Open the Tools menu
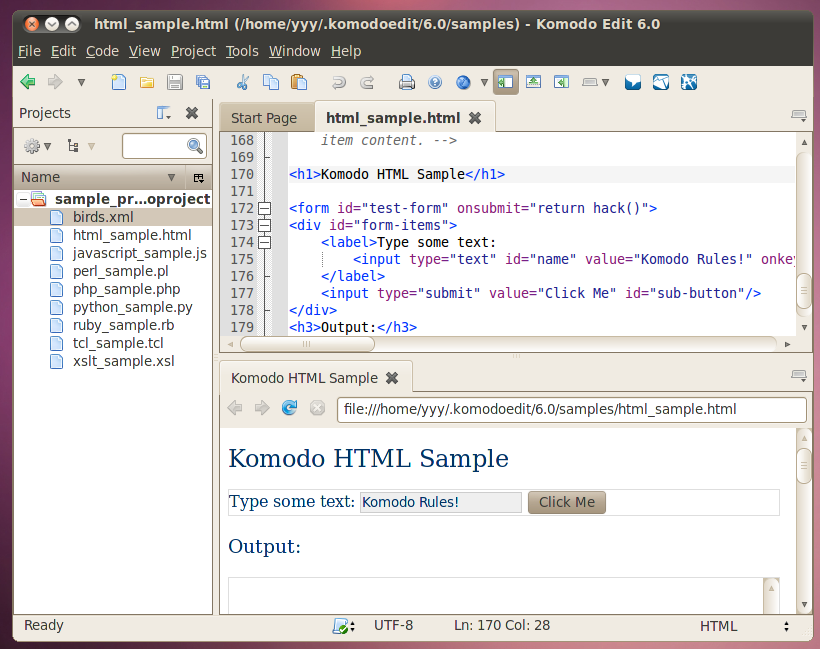Viewport: 820px width, 649px height. pos(242,51)
